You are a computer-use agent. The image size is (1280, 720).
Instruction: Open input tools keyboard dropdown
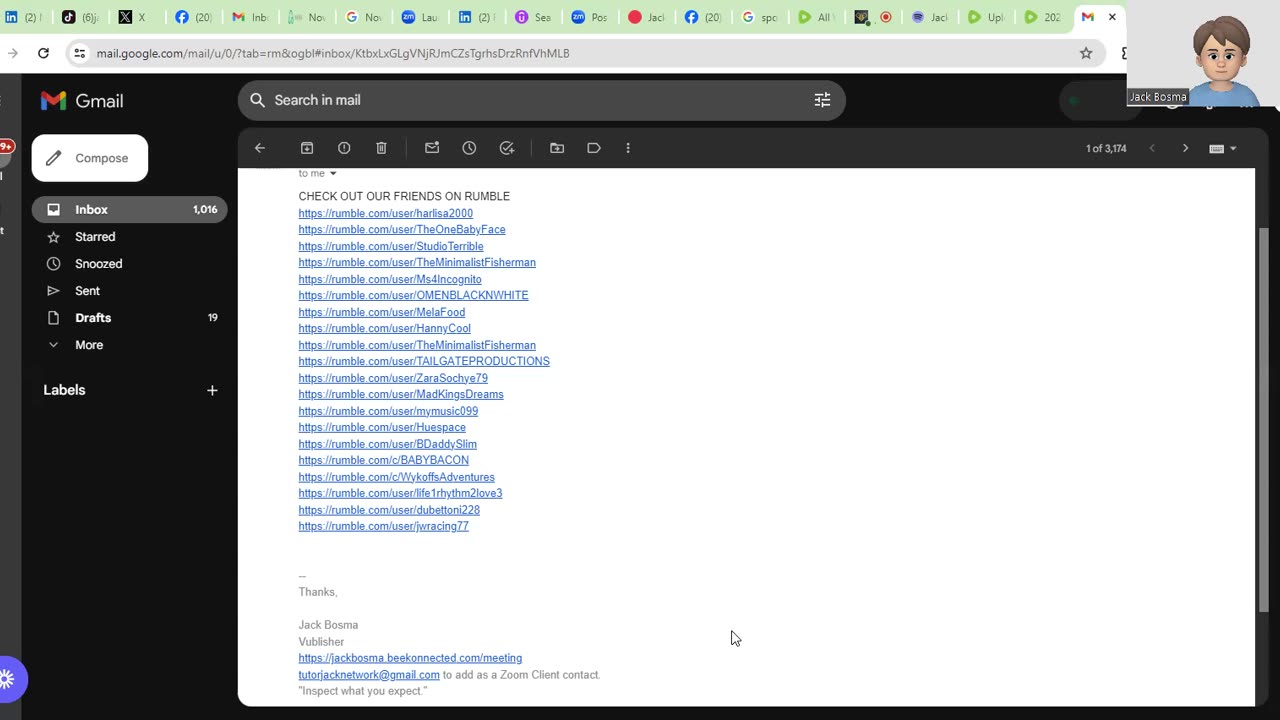click(1223, 148)
